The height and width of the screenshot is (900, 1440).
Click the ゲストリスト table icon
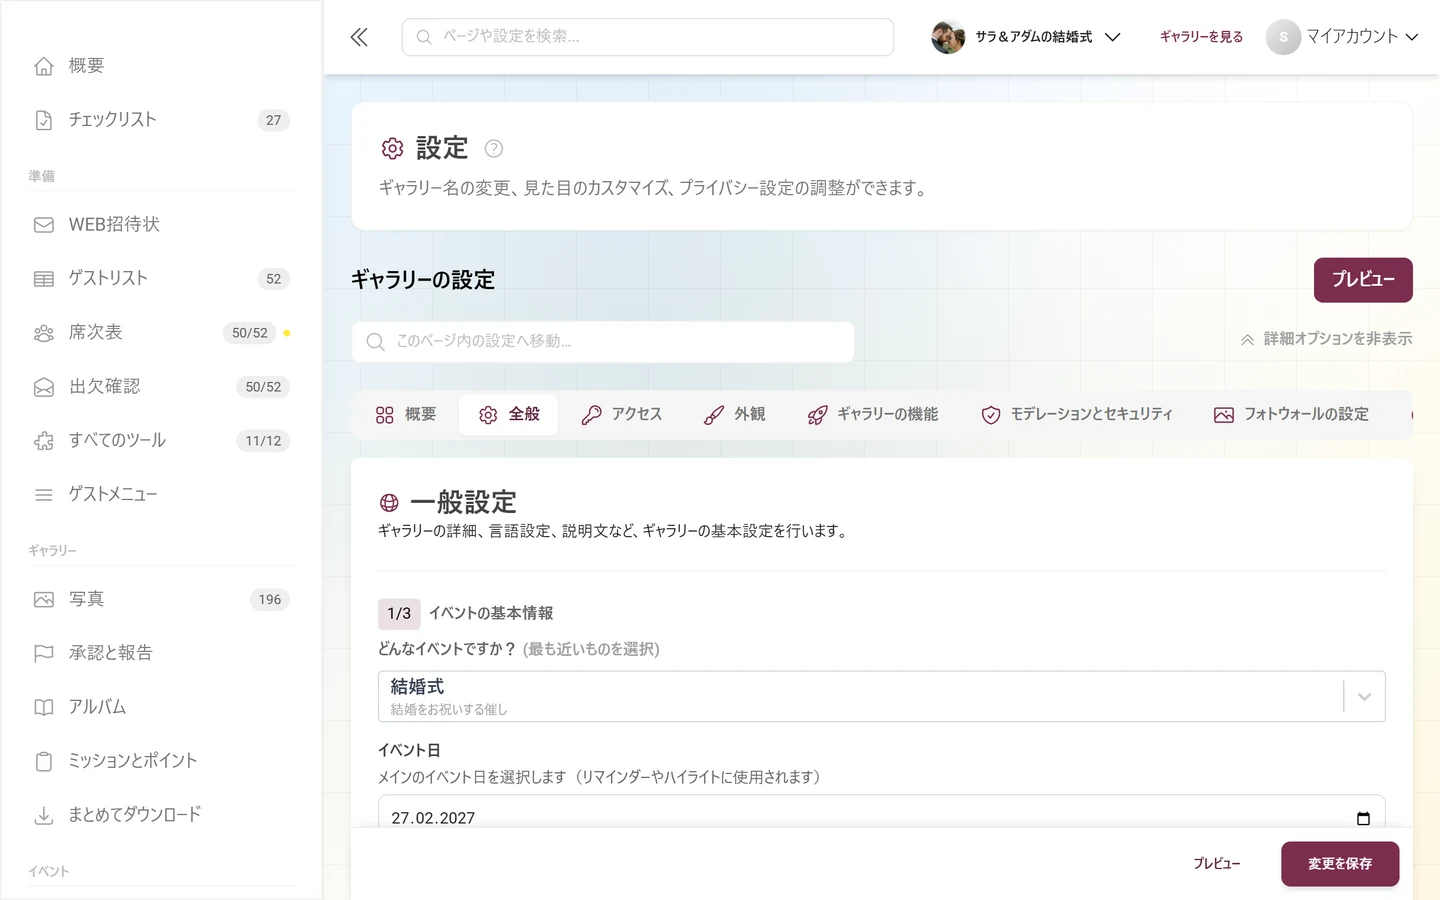click(44, 279)
